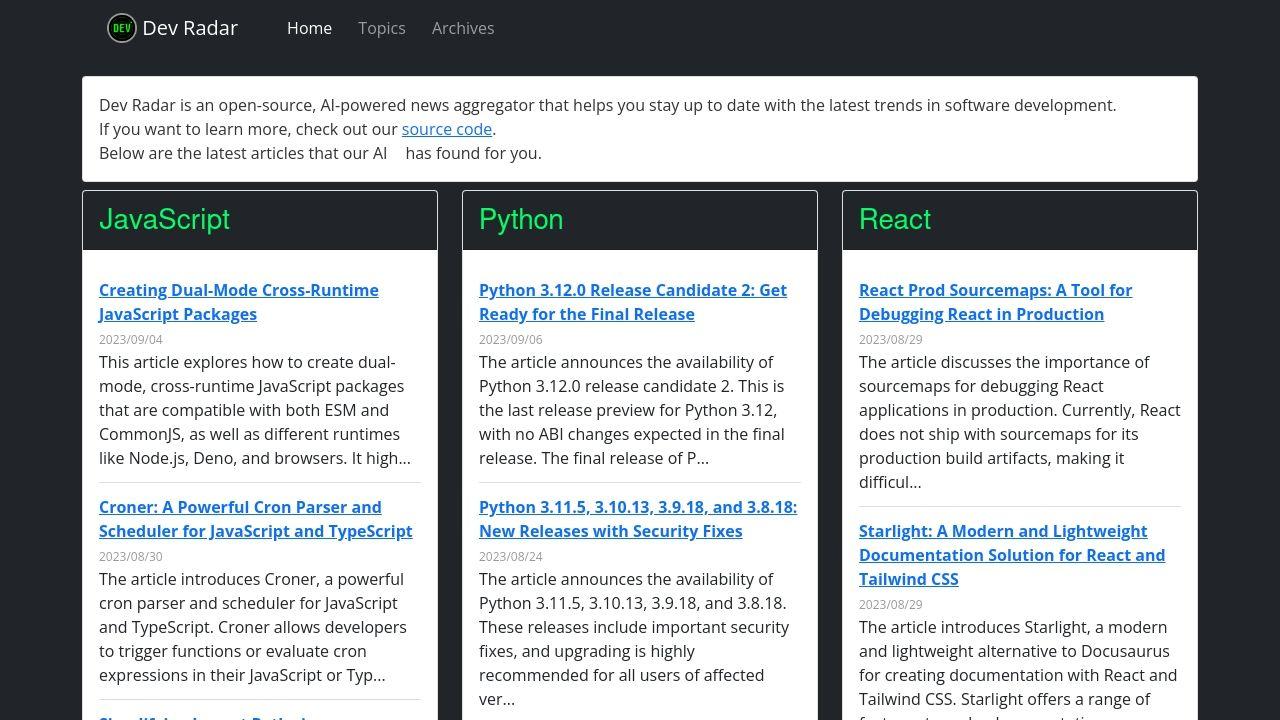Click the dual-mode packages summary paragraph
The image size is (1280, 720).
point(255,410)
